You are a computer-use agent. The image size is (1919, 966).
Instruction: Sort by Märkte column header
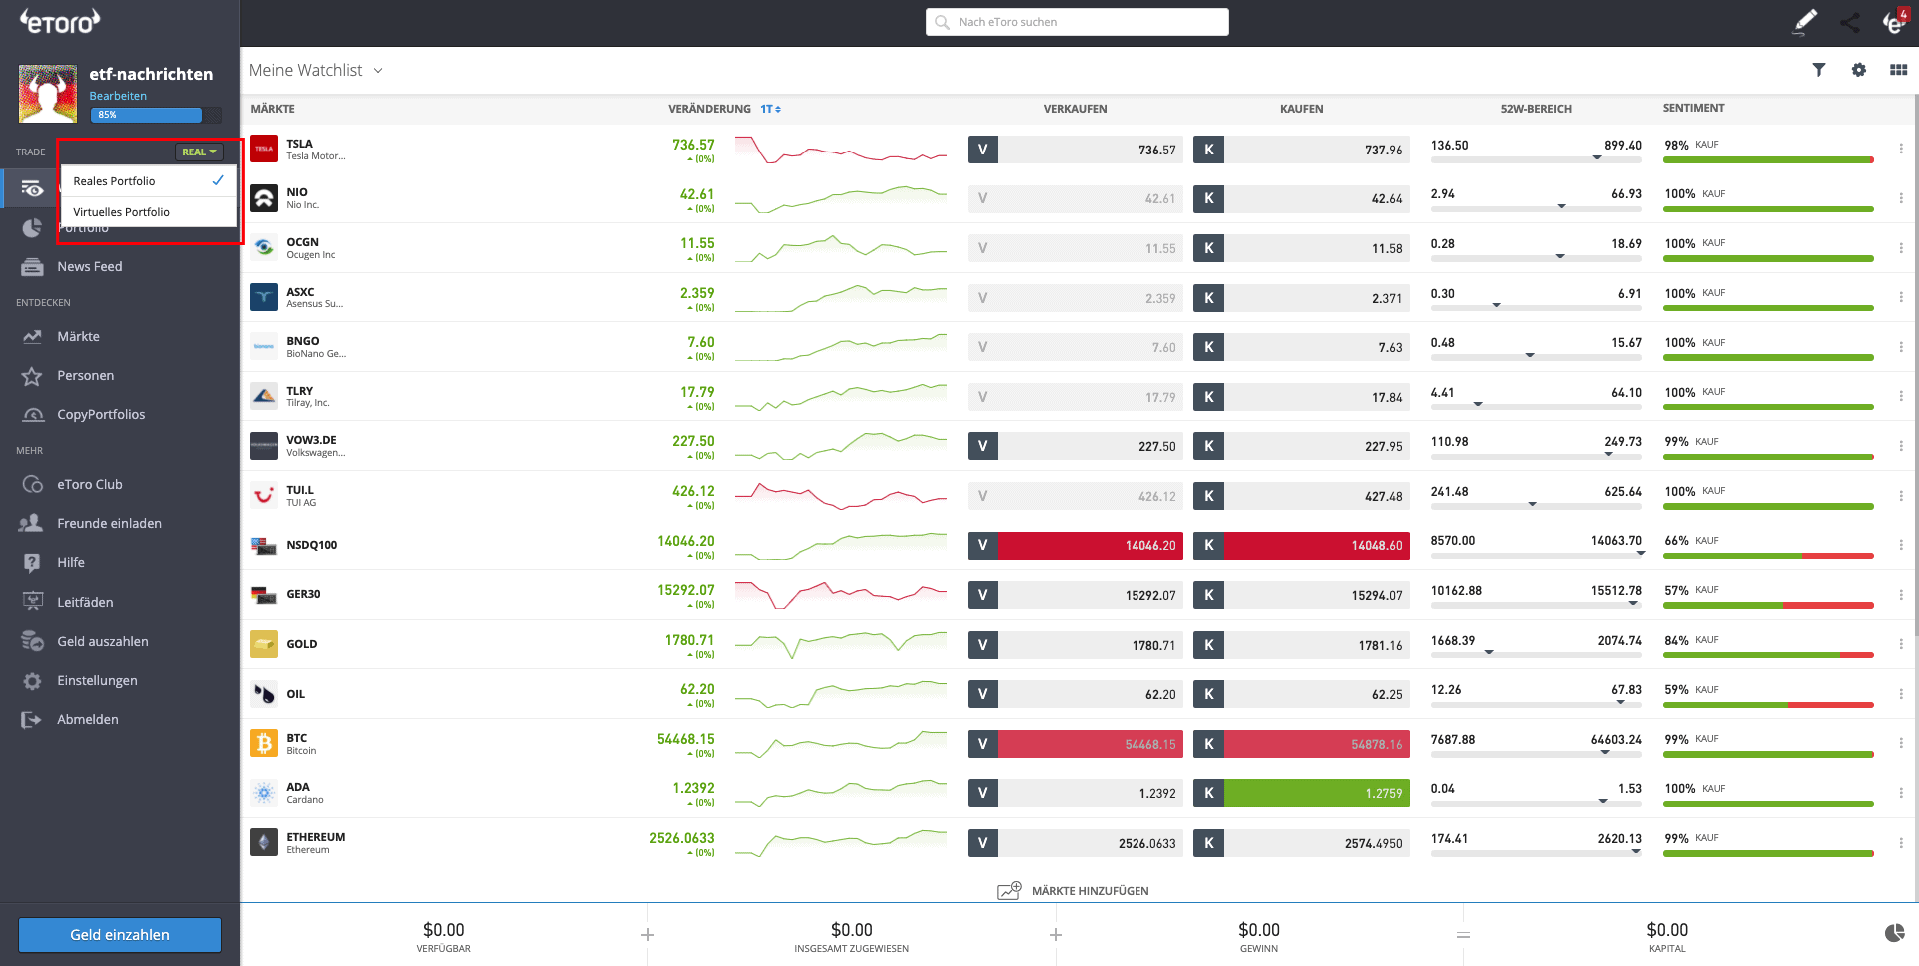pyautogui.click(x=272, y=109)
